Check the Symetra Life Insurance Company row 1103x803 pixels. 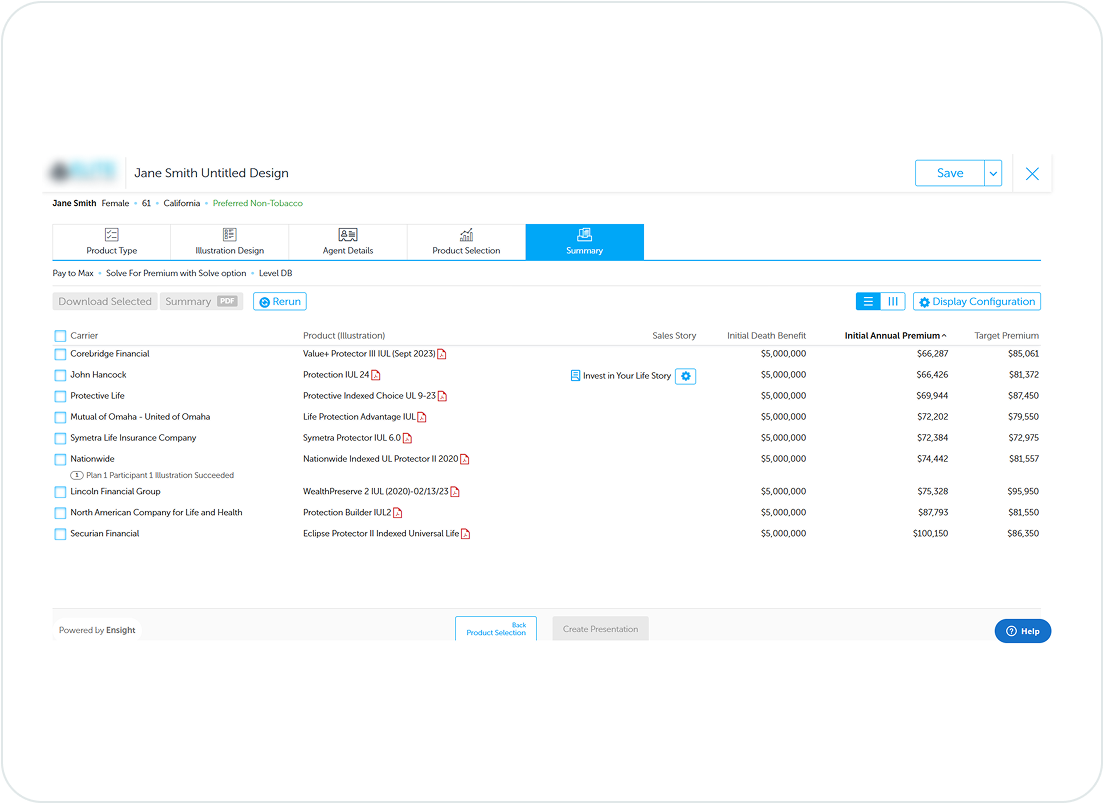point(60,439)
